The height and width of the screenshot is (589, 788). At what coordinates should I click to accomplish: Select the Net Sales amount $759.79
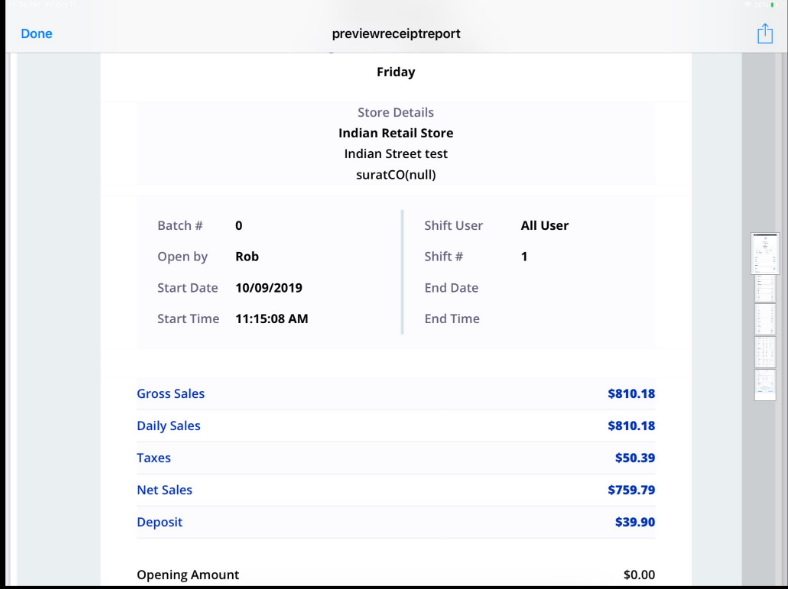631,490
